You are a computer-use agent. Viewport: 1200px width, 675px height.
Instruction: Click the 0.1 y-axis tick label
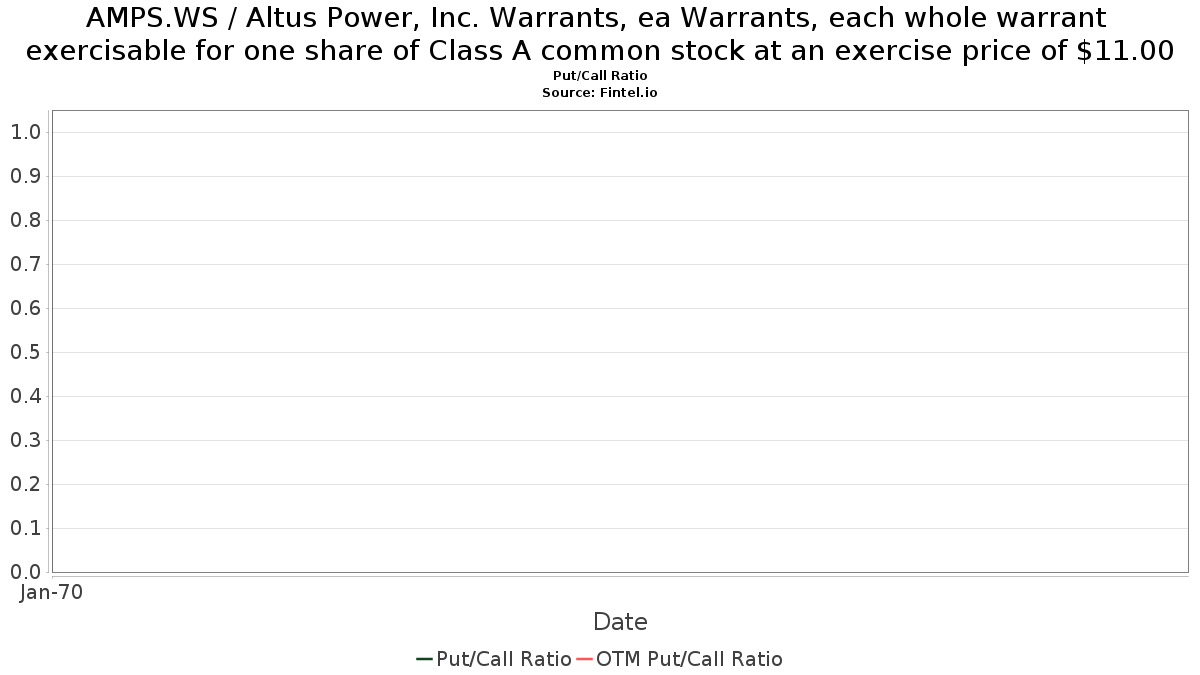tap(25, 528)
